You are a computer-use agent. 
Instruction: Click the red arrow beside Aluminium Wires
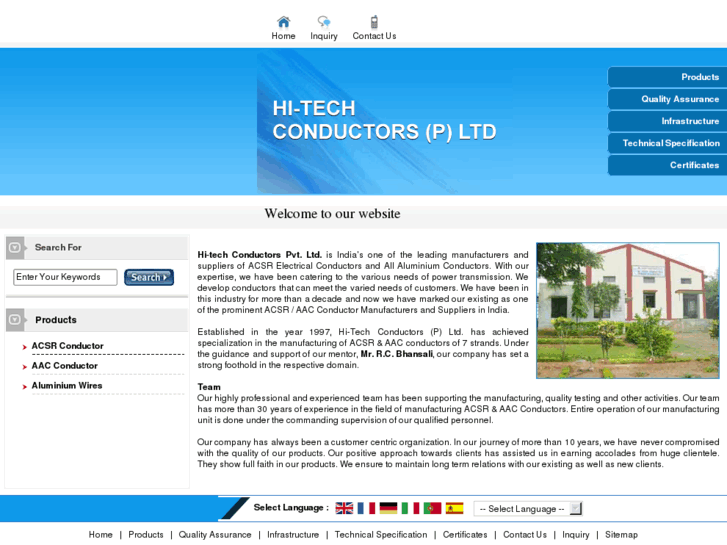pos(25,387)
